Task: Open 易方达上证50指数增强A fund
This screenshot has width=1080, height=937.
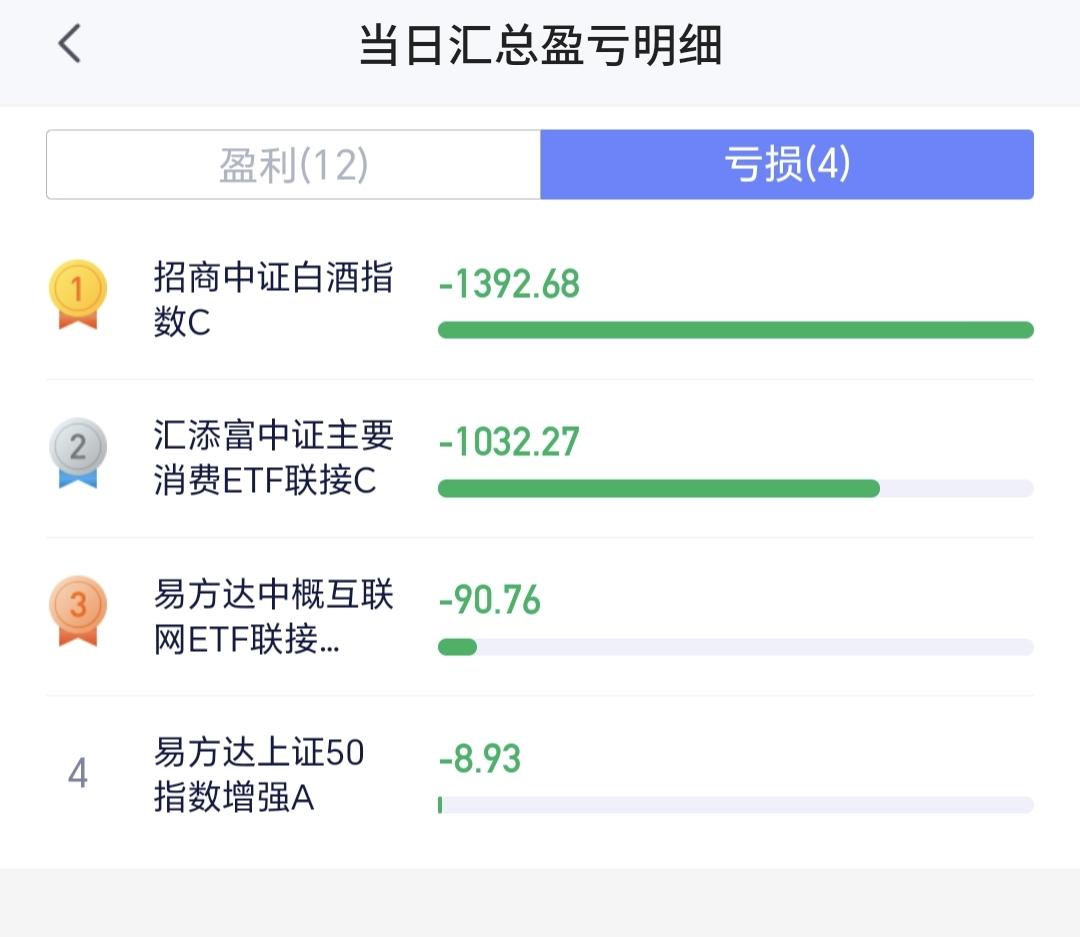Action: point(259,774)
